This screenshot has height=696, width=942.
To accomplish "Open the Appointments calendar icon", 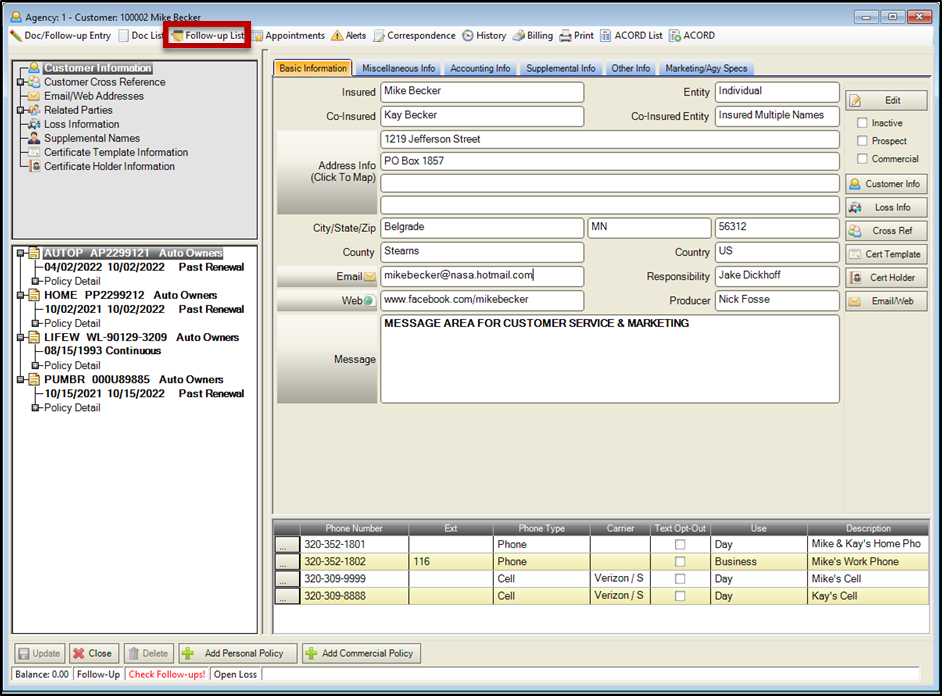I will (x=258, y=36).
